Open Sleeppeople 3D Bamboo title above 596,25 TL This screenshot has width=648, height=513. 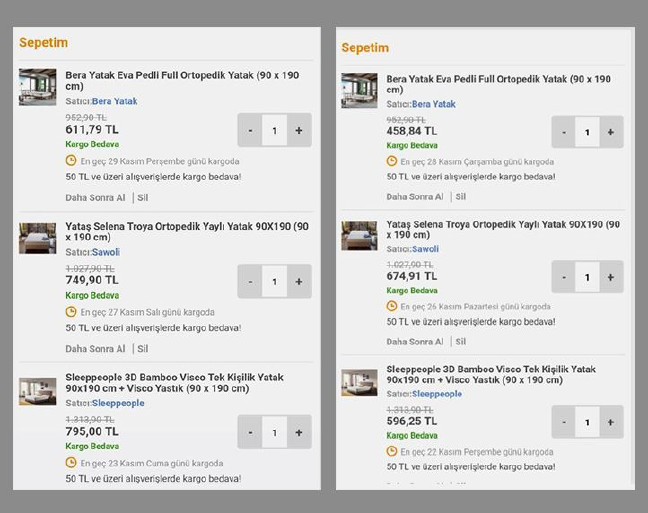[x=491, y=374]
